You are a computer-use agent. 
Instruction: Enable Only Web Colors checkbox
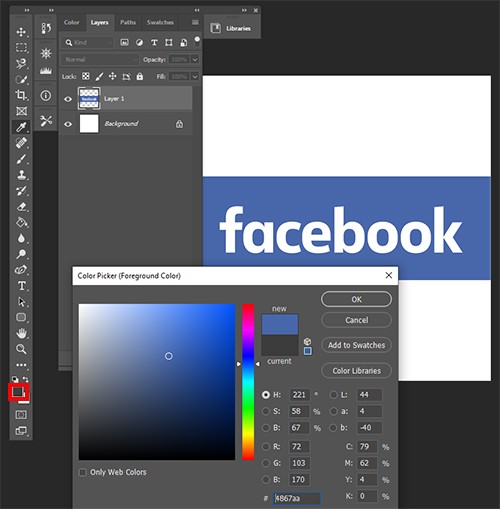coord(82,472)
